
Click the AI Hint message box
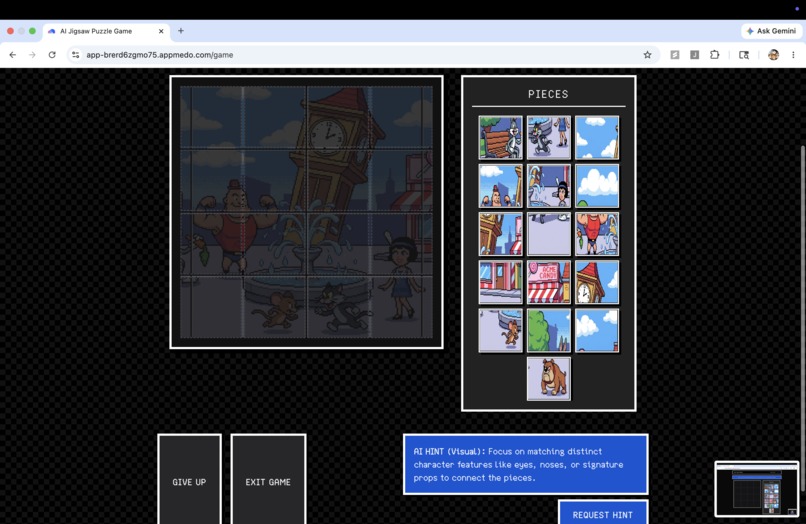tap(525, 464)
